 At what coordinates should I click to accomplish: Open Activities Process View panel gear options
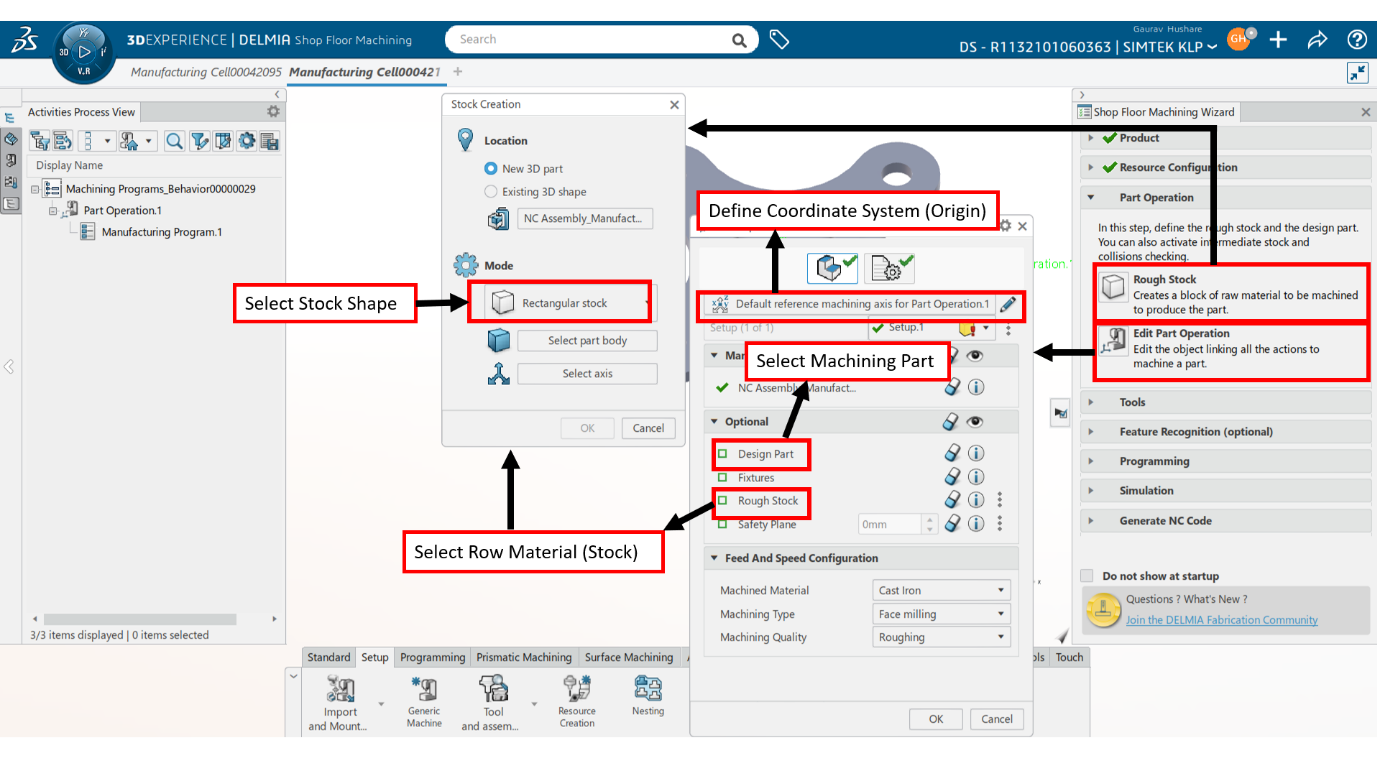pos(273,112)
